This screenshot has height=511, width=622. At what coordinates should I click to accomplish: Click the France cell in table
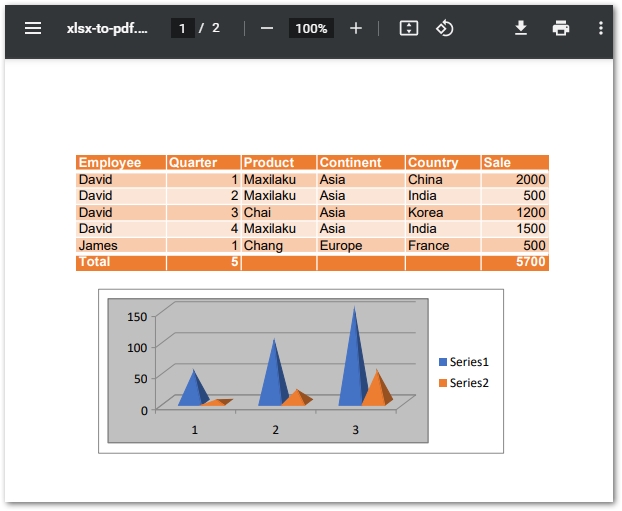click(x=428, y=245)
